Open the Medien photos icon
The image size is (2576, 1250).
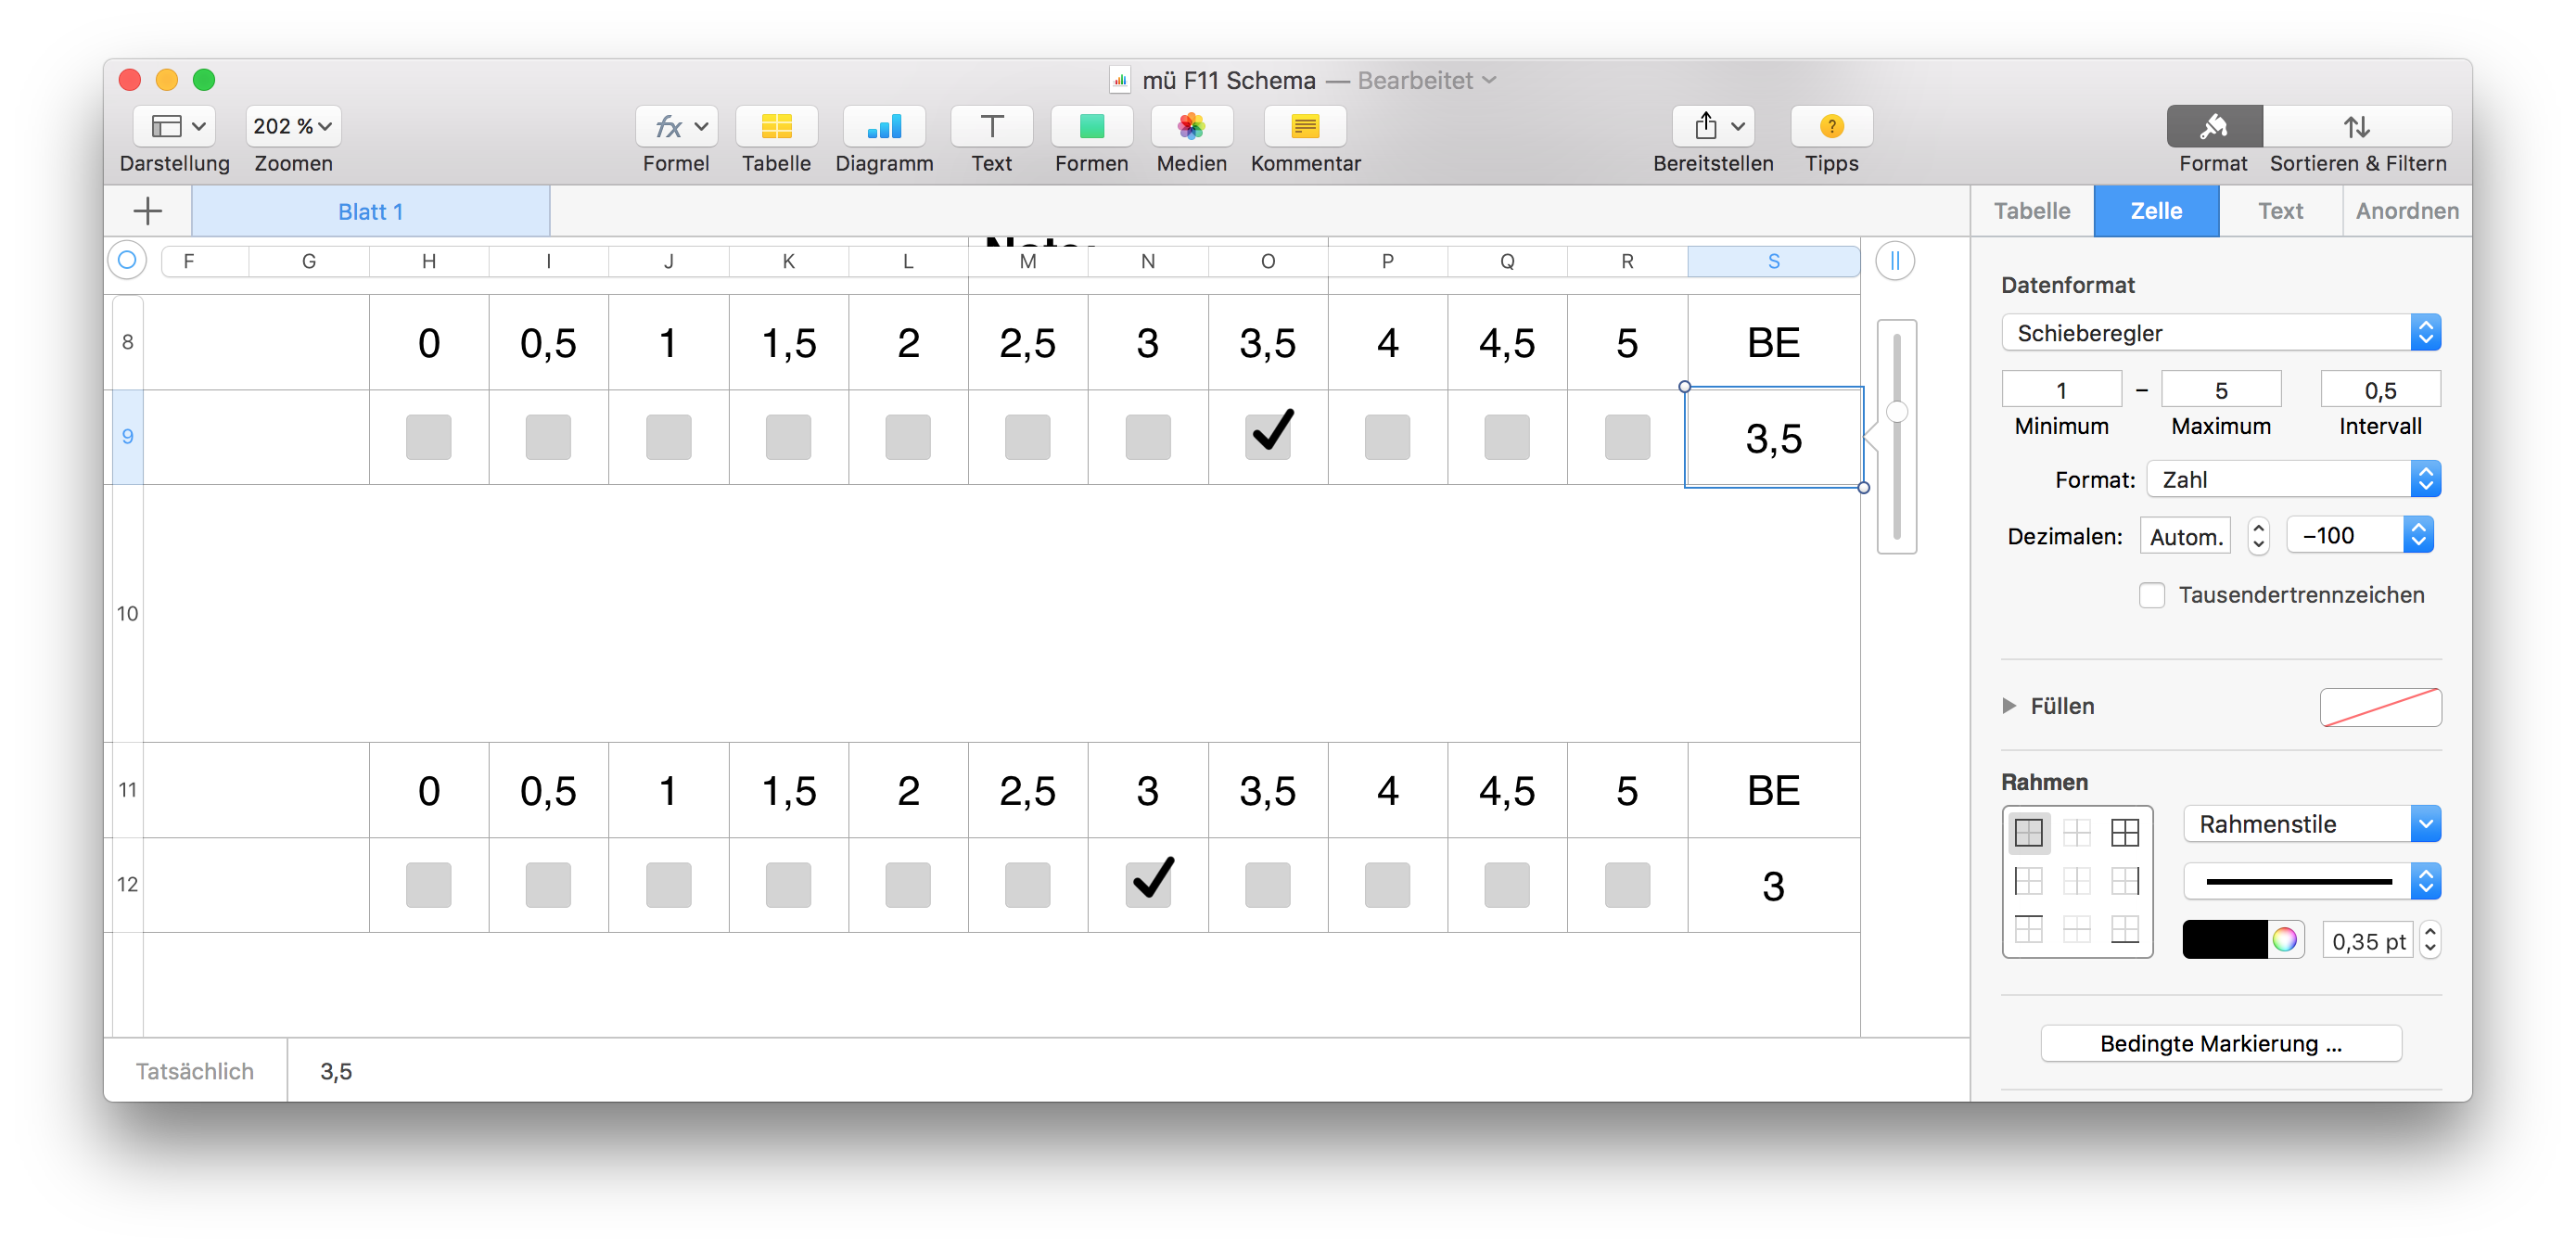pyautogui.click(x=1191, y=126)
